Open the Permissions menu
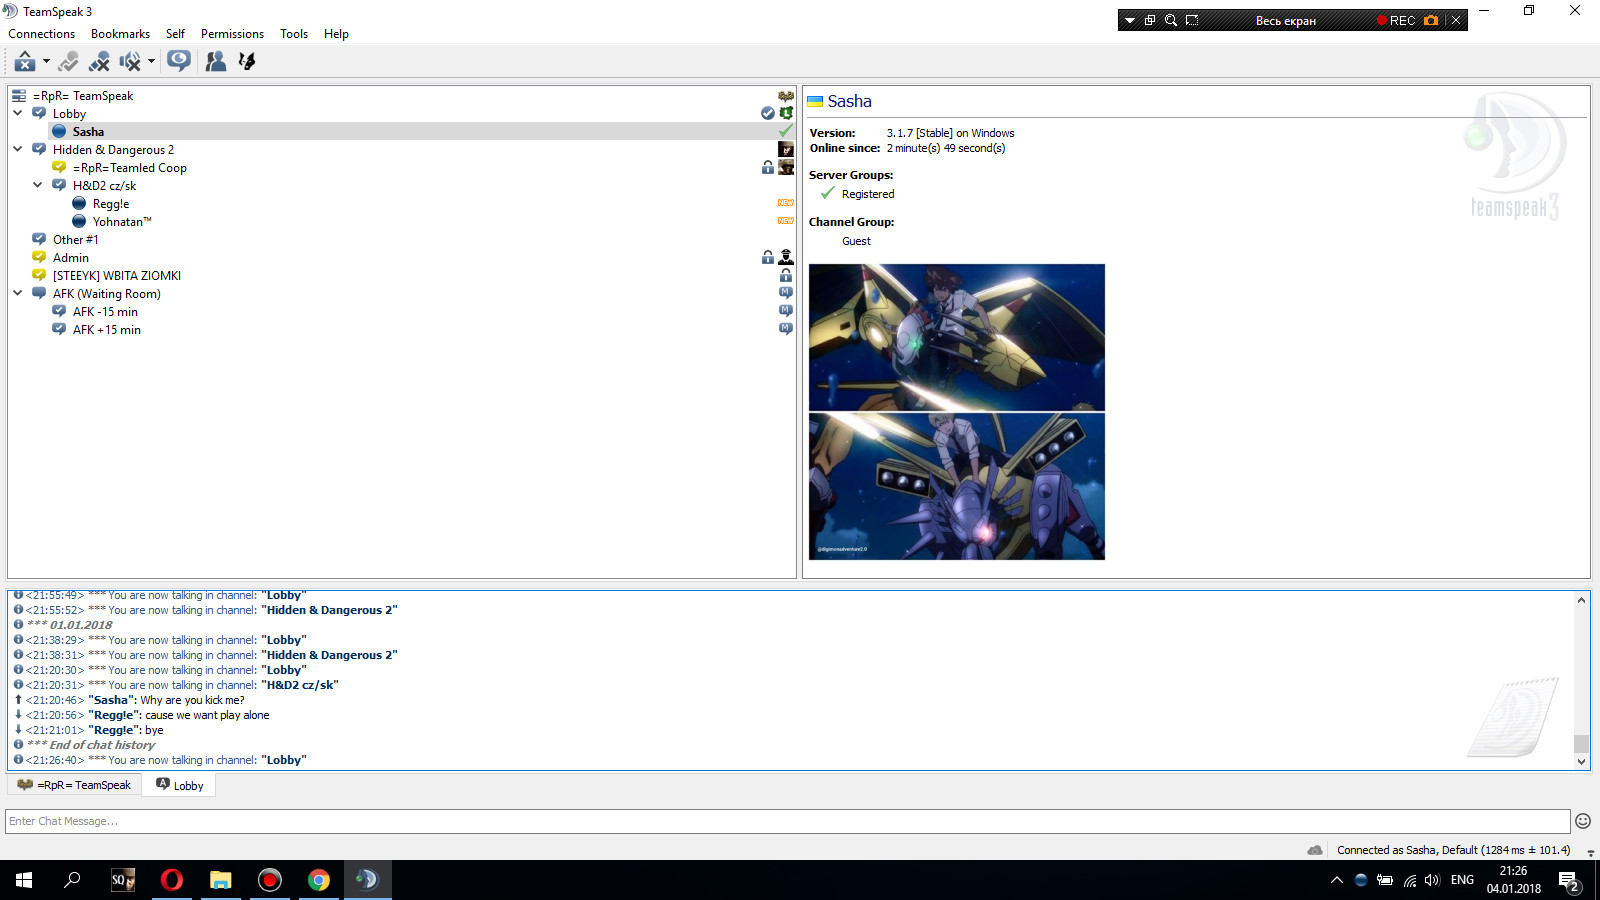 (x=232, y=34)
